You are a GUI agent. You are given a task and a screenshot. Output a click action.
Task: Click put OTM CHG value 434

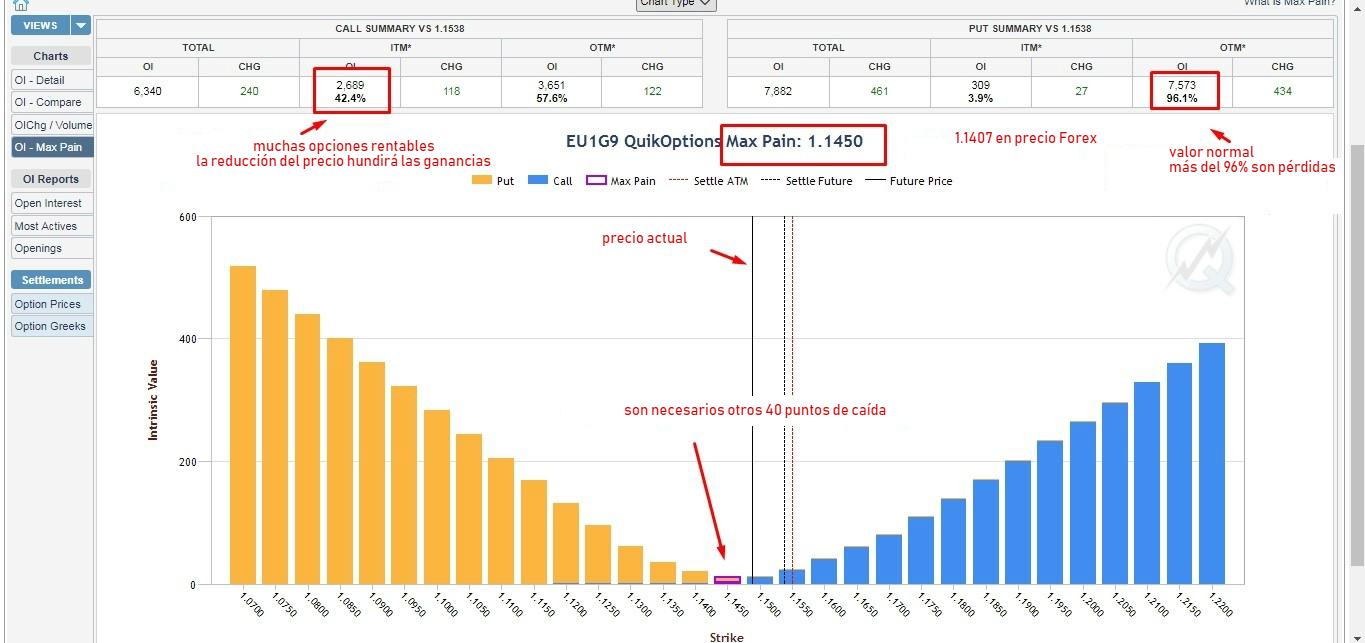[x=1283, y=92]
